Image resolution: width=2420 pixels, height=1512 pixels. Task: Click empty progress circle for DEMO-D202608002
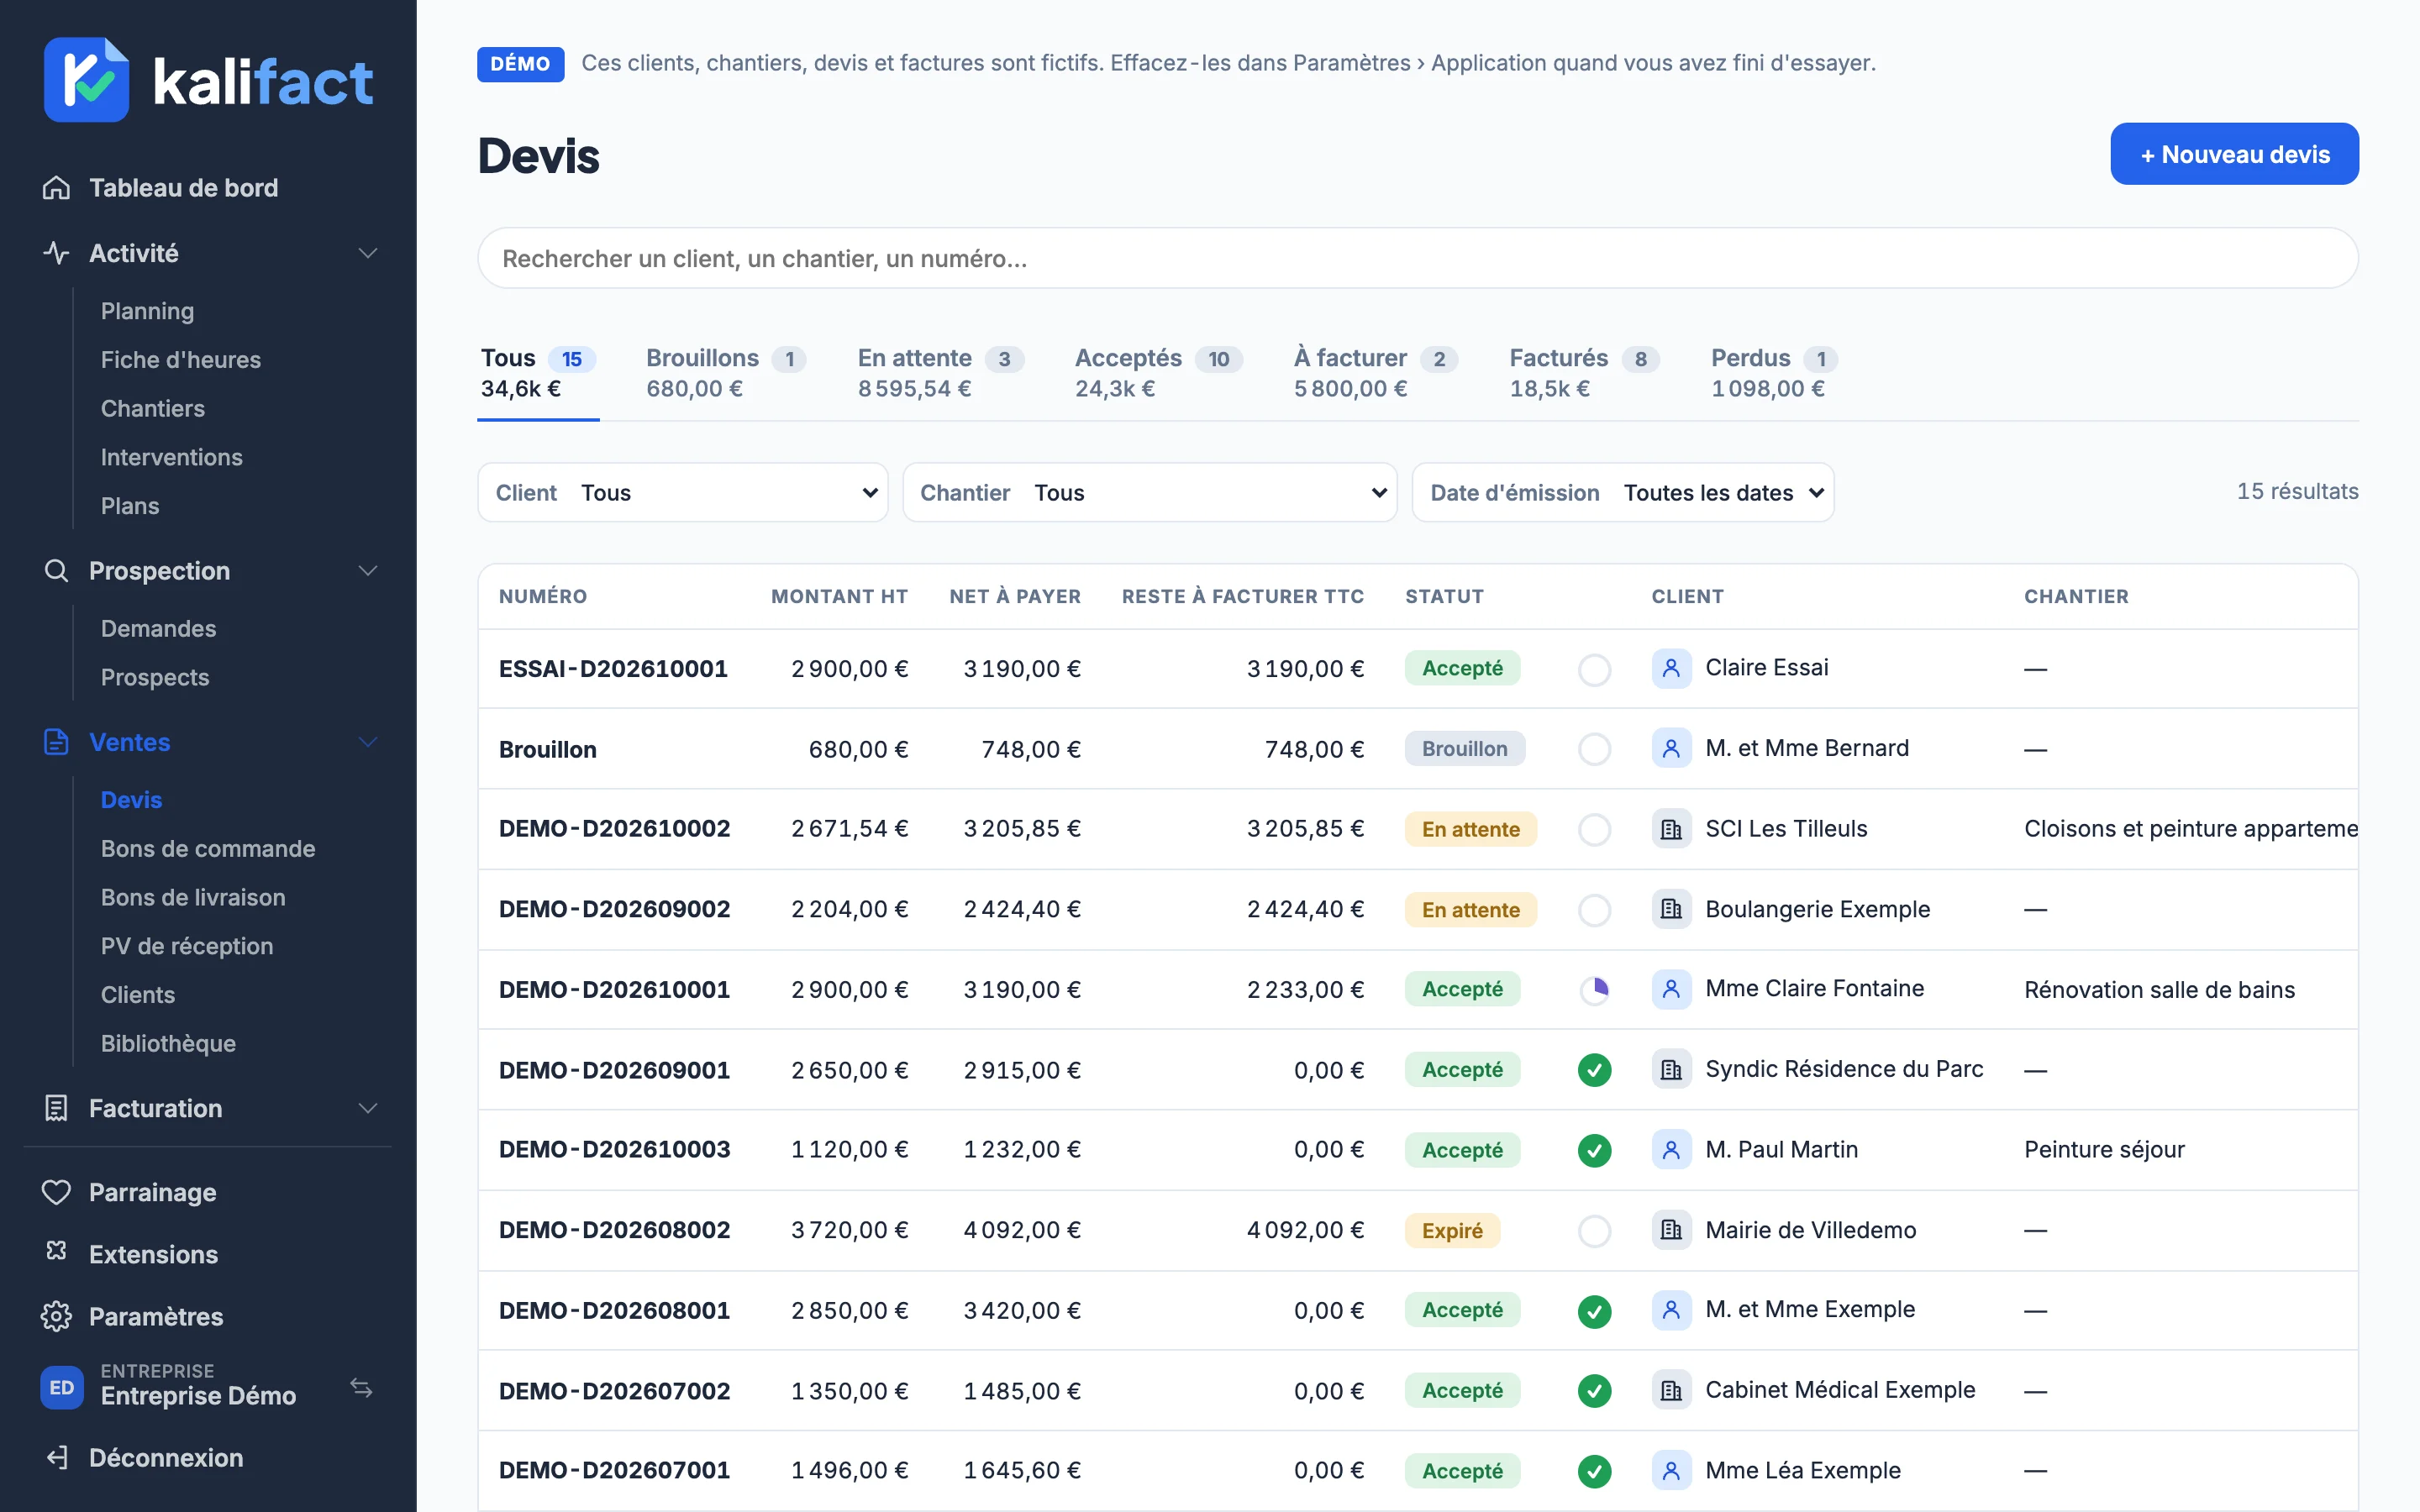[1594, 1231]
